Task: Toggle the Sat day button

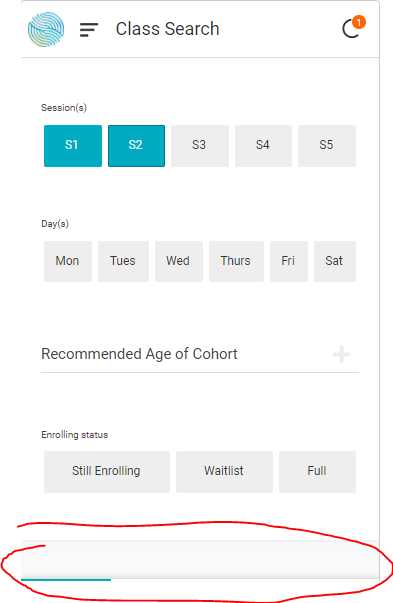Action: coord(335,262)
